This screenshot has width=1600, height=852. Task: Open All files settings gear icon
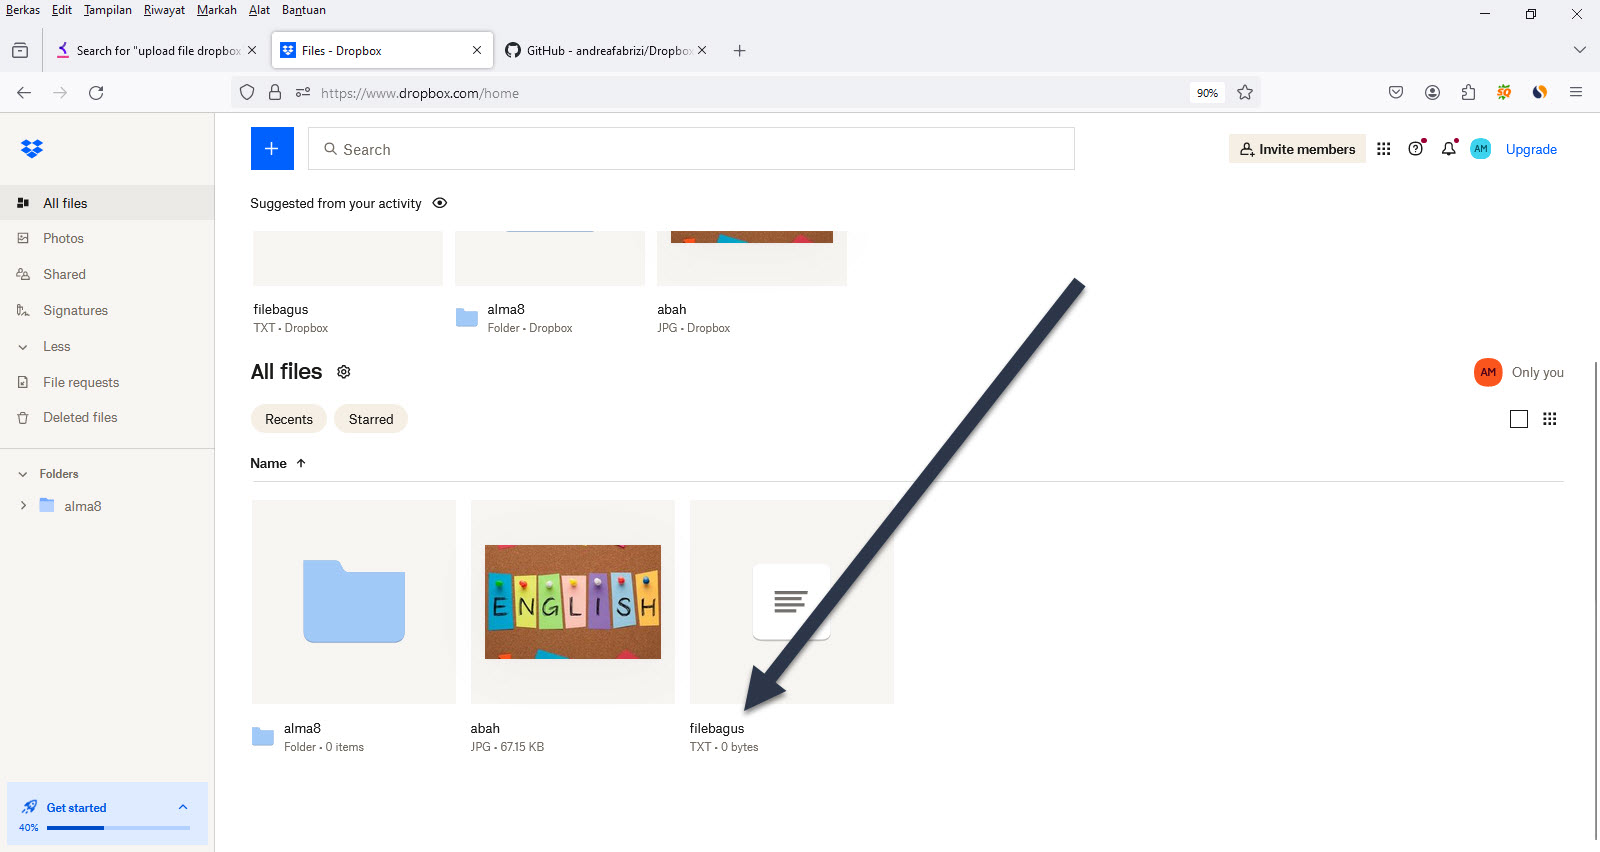pyautogui.click(x=344, y=372)
